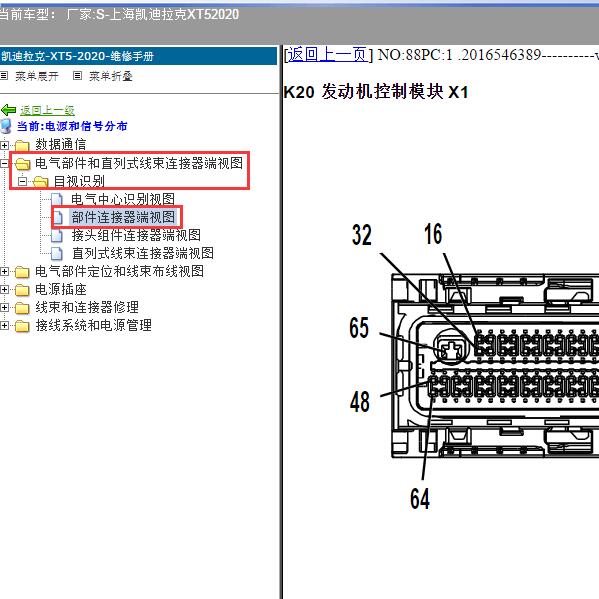Click the 电气部件定位和线束布线视图 folder icon
This screenshot has height=599, width=599.
click(22, 272)
